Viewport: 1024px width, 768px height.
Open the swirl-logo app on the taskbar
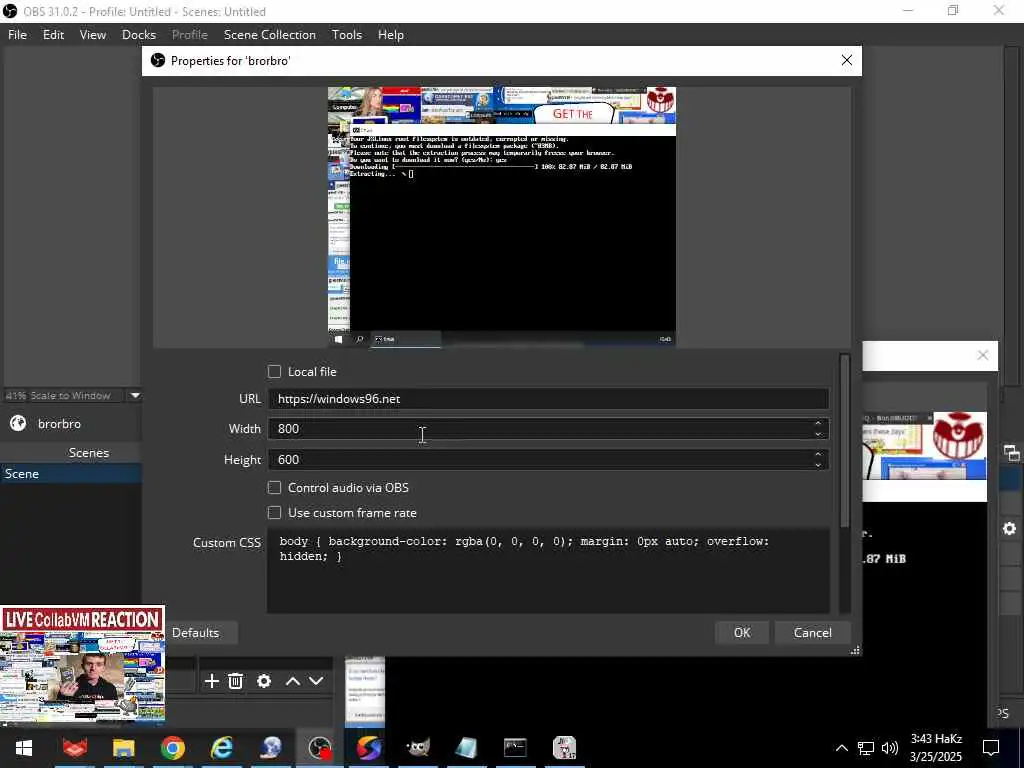coord(369,748)
